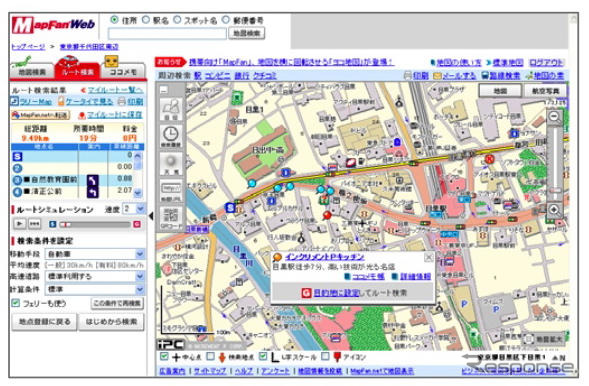Click the turn arrow icon for 清正公前
This screenshot has height=386, width=589.
click(x=92, y=192)
